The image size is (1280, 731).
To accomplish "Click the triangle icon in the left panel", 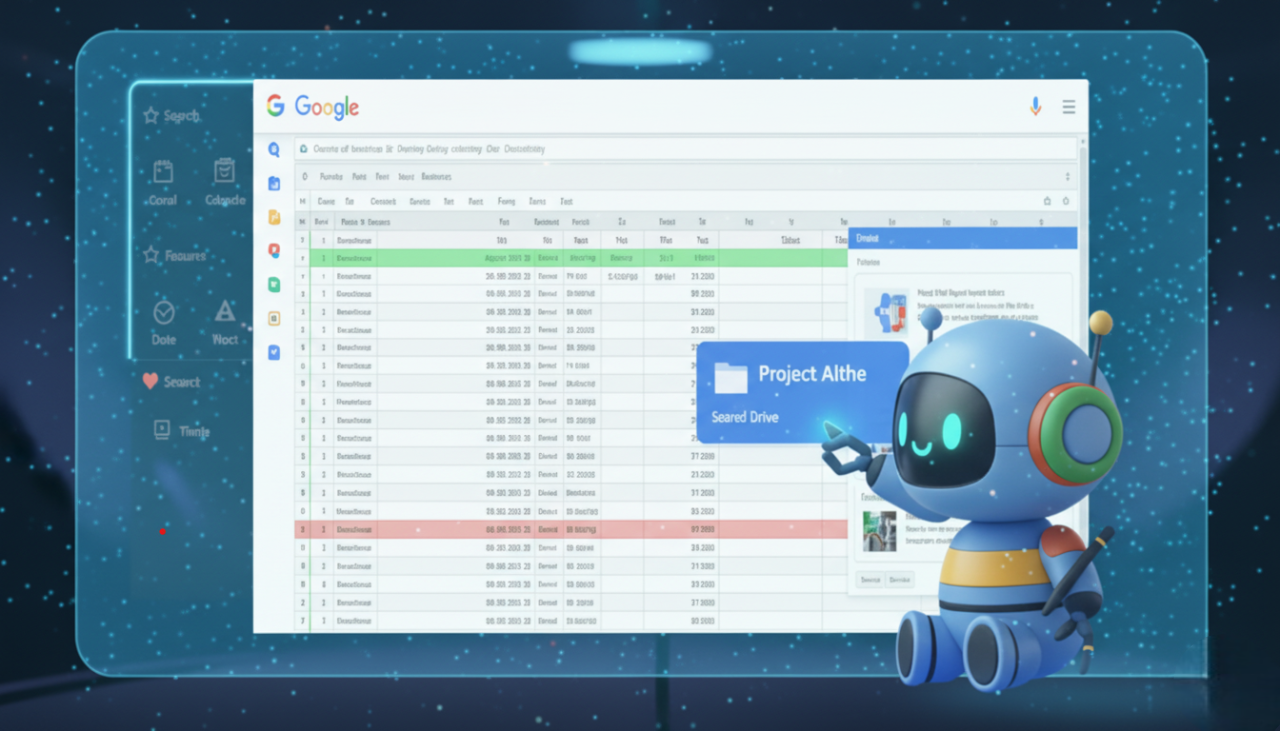I will coord(225,311).
